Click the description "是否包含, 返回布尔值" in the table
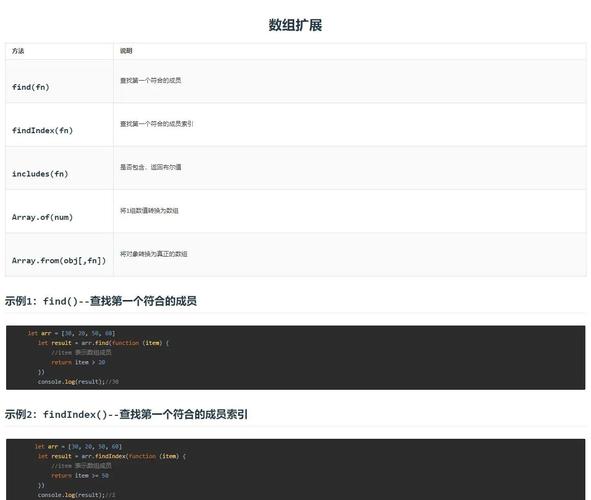 [x=150, y=167]
